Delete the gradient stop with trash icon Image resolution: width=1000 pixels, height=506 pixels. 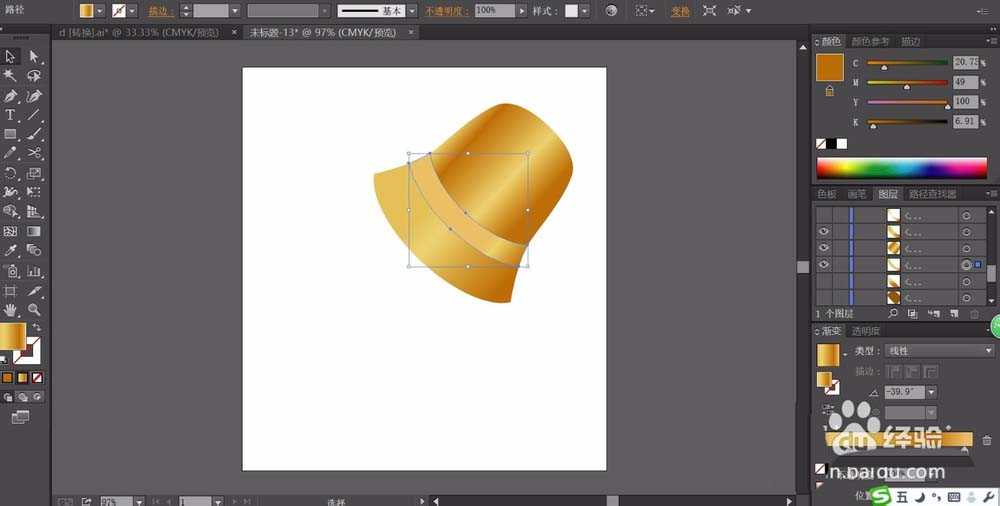tap(987, 440)
